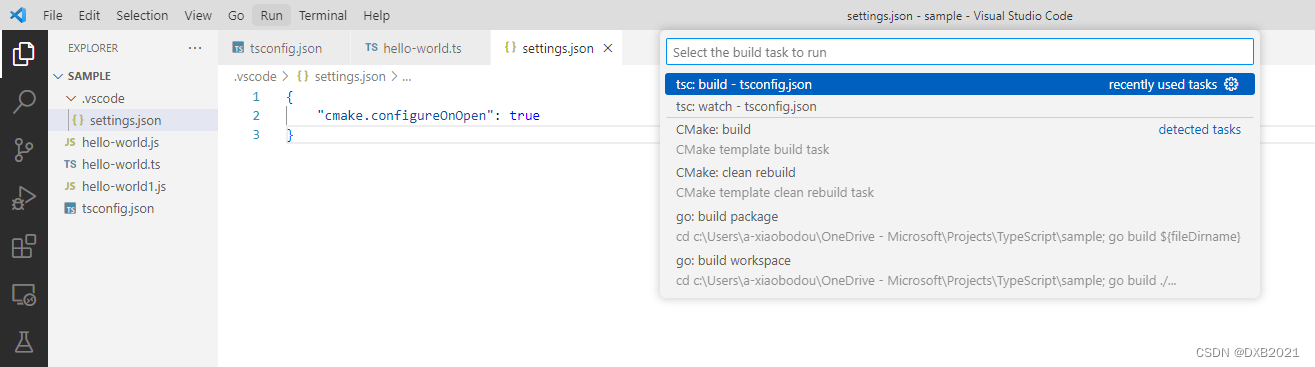
Task: Click settings.json in the breadcrumb path
Action: click(x=350, y=76)
